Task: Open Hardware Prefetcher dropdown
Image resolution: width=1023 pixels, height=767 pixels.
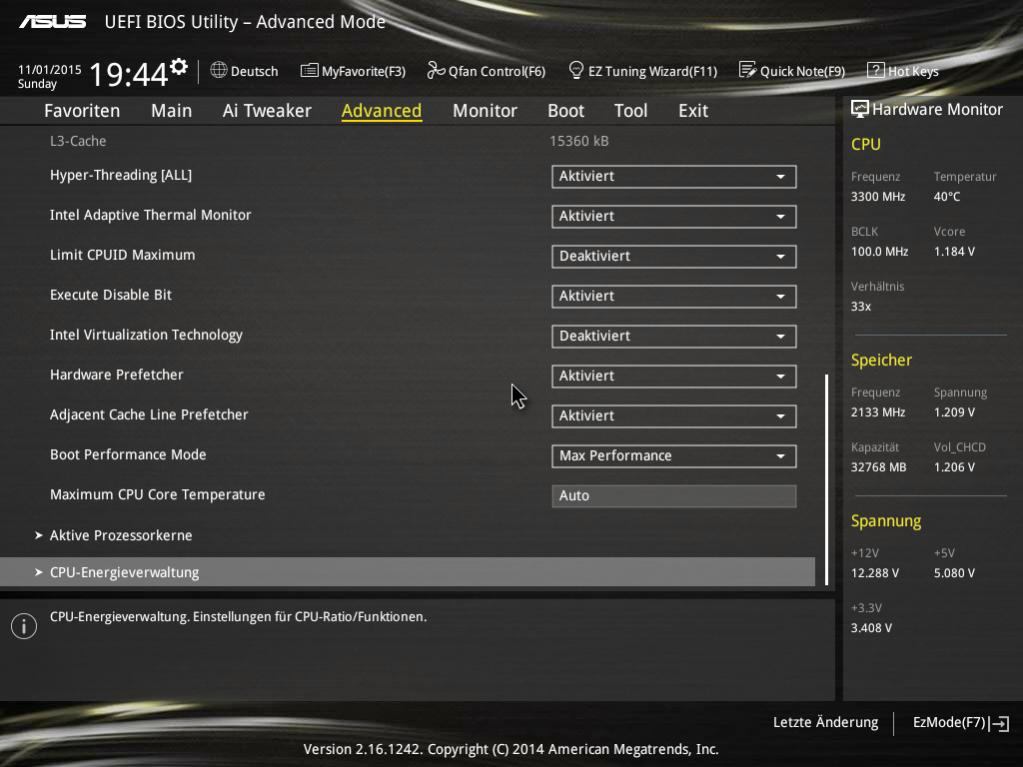Action: 673,376
